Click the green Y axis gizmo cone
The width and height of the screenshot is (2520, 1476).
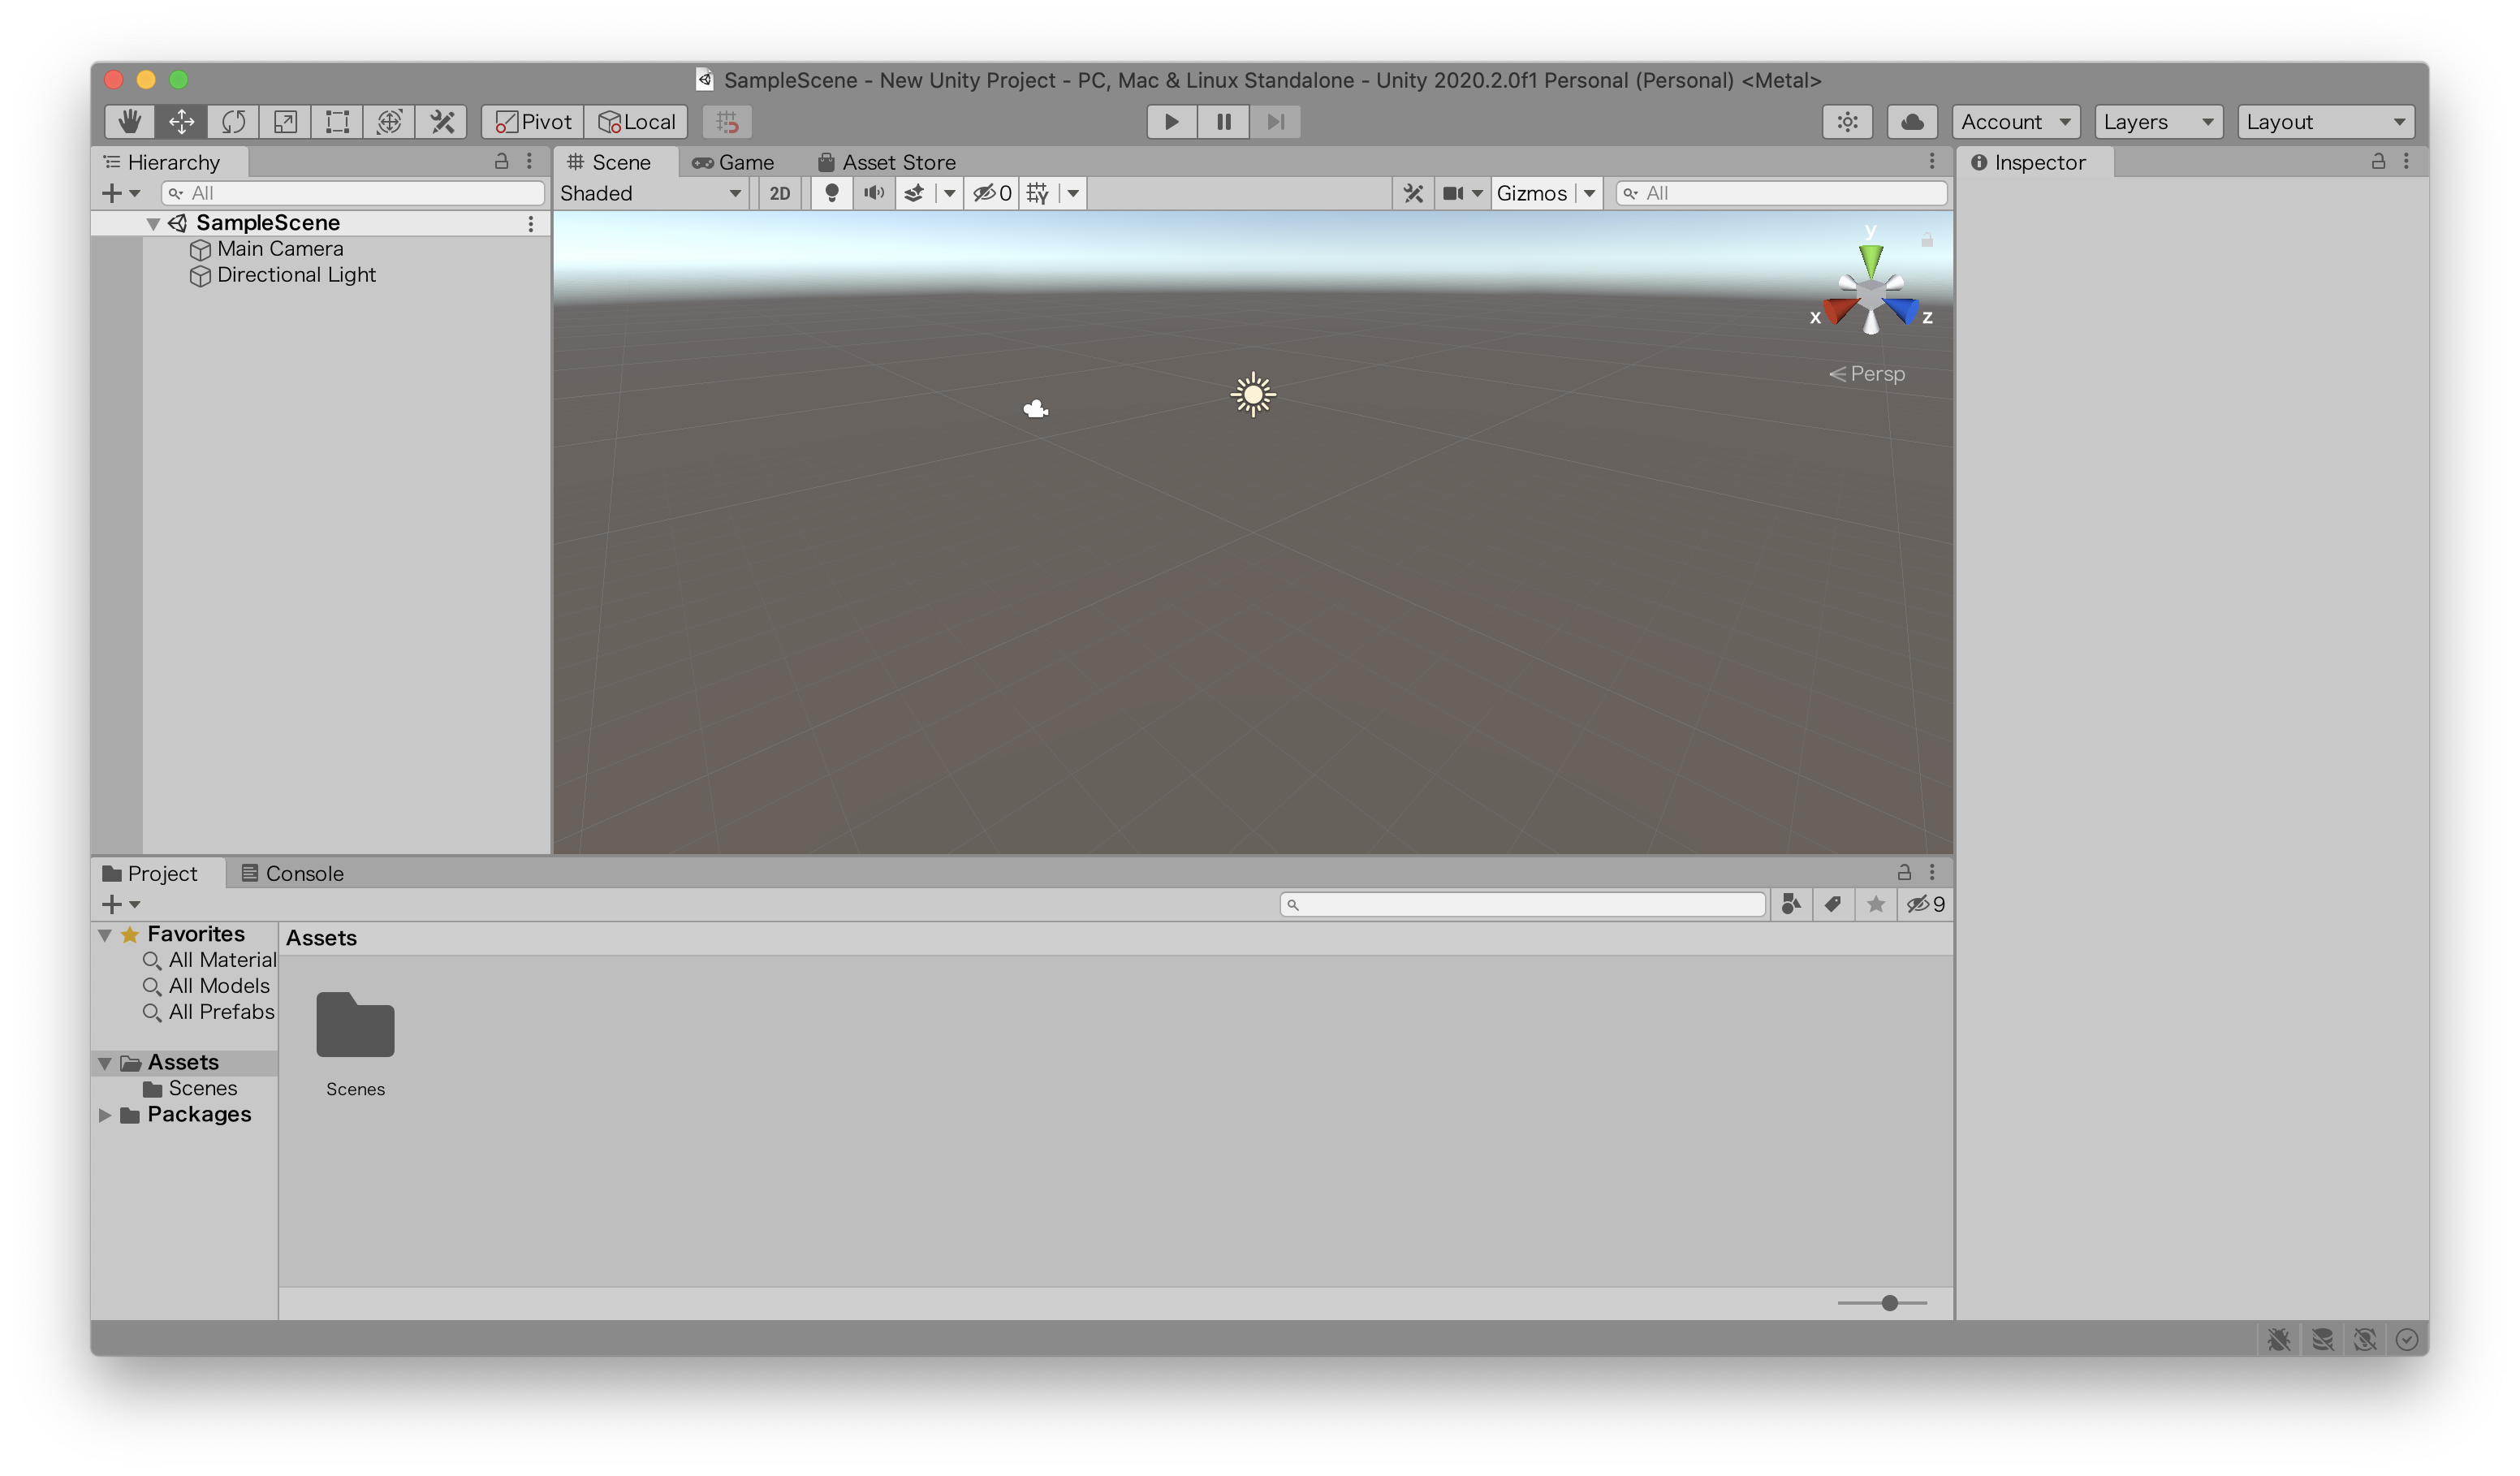tap(1870, 260)
